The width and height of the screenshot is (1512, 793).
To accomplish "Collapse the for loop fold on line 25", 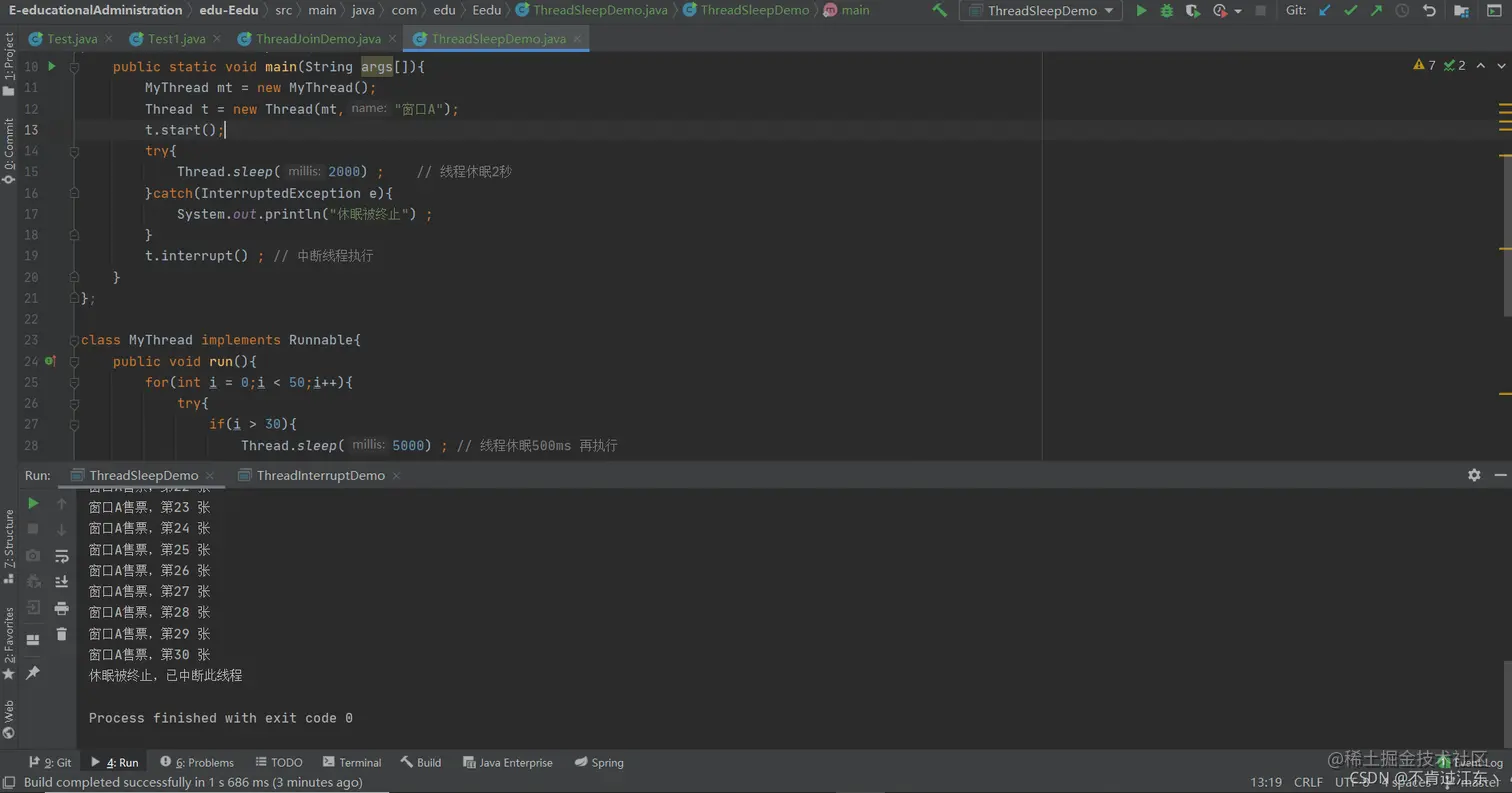I will tap(74, 383).
